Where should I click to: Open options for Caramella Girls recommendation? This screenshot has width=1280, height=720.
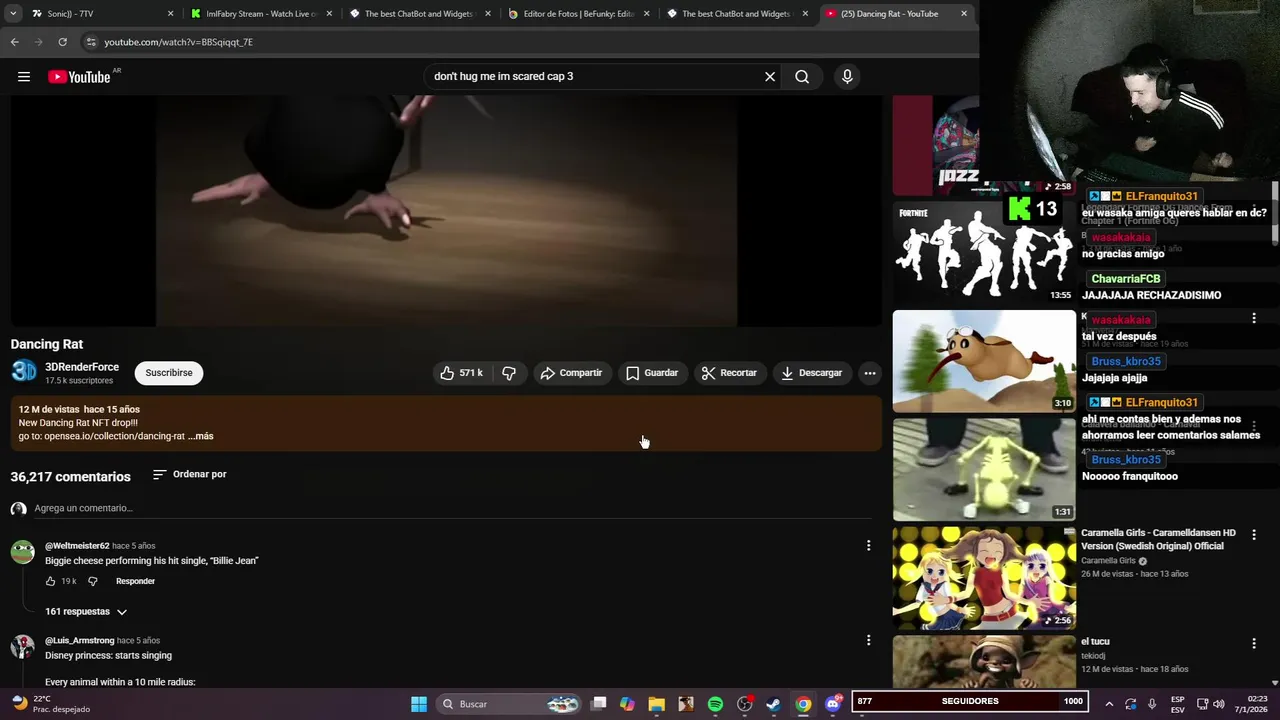[x=1254, y=535]
